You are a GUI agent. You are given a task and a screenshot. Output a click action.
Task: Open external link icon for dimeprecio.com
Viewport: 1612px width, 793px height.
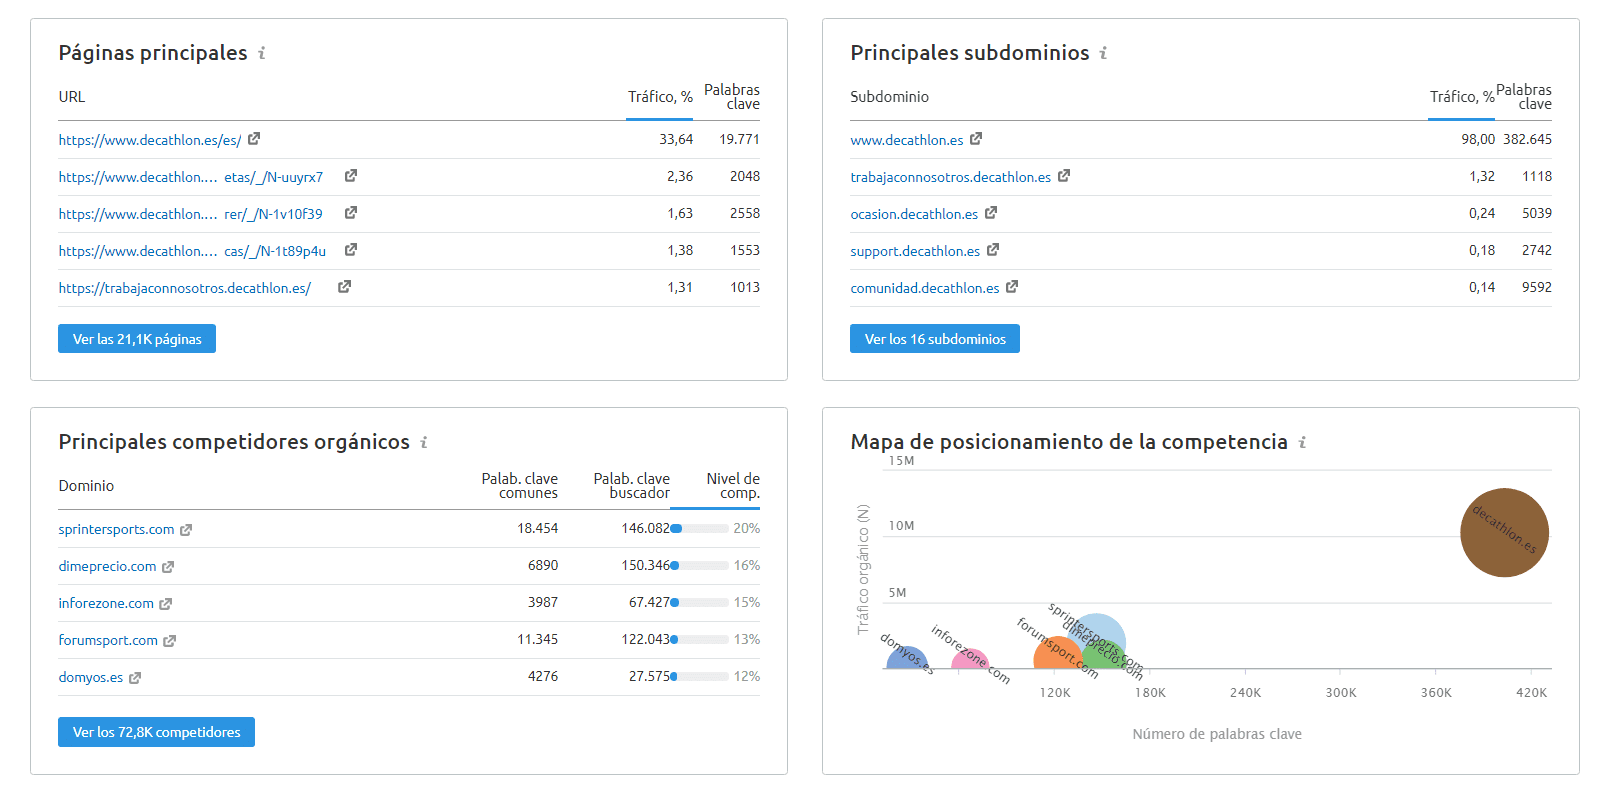coord(168,567)
